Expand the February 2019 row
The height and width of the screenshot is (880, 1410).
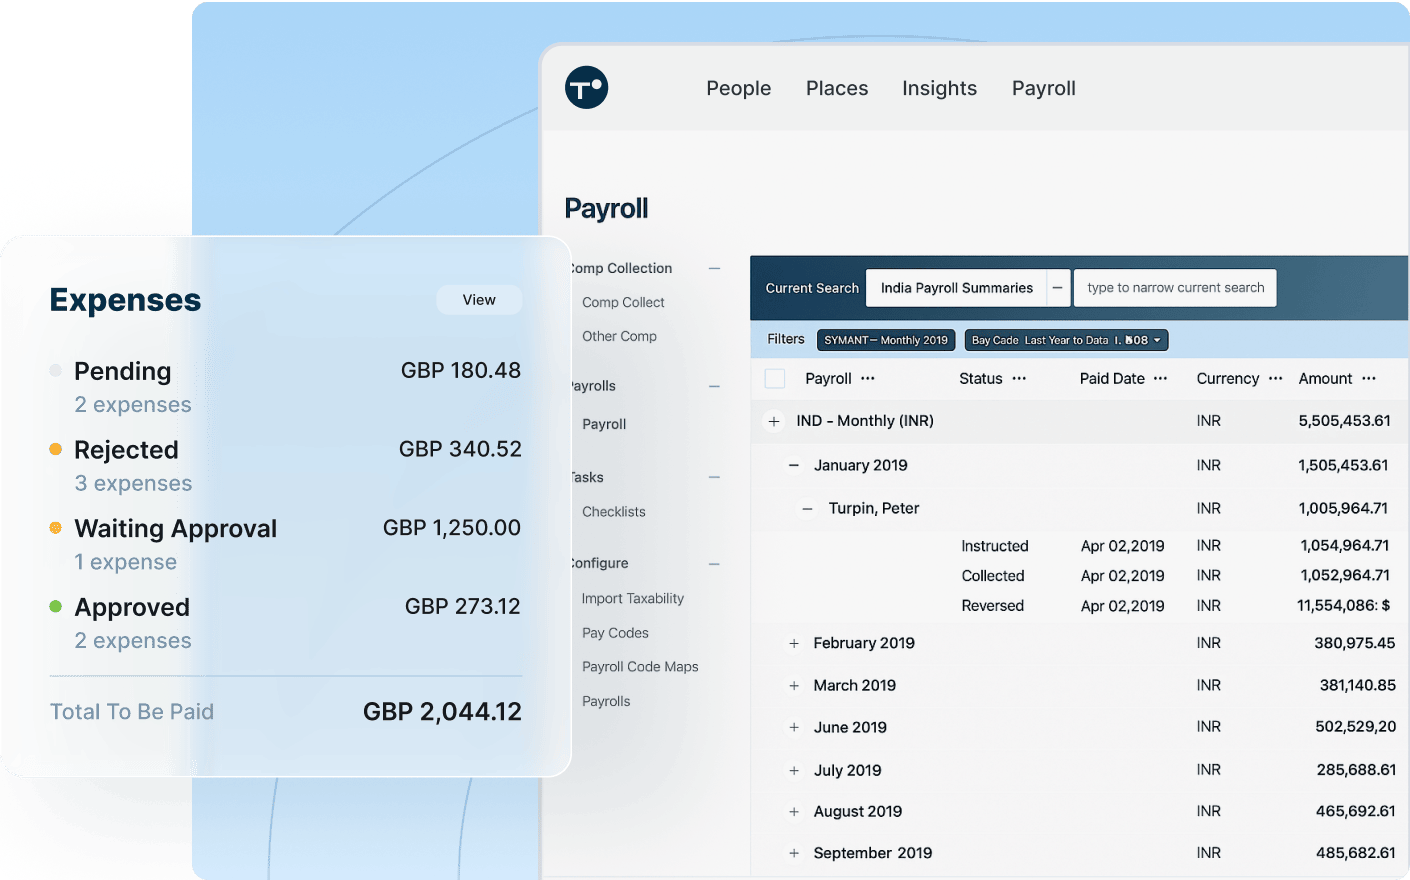point(794,643)
